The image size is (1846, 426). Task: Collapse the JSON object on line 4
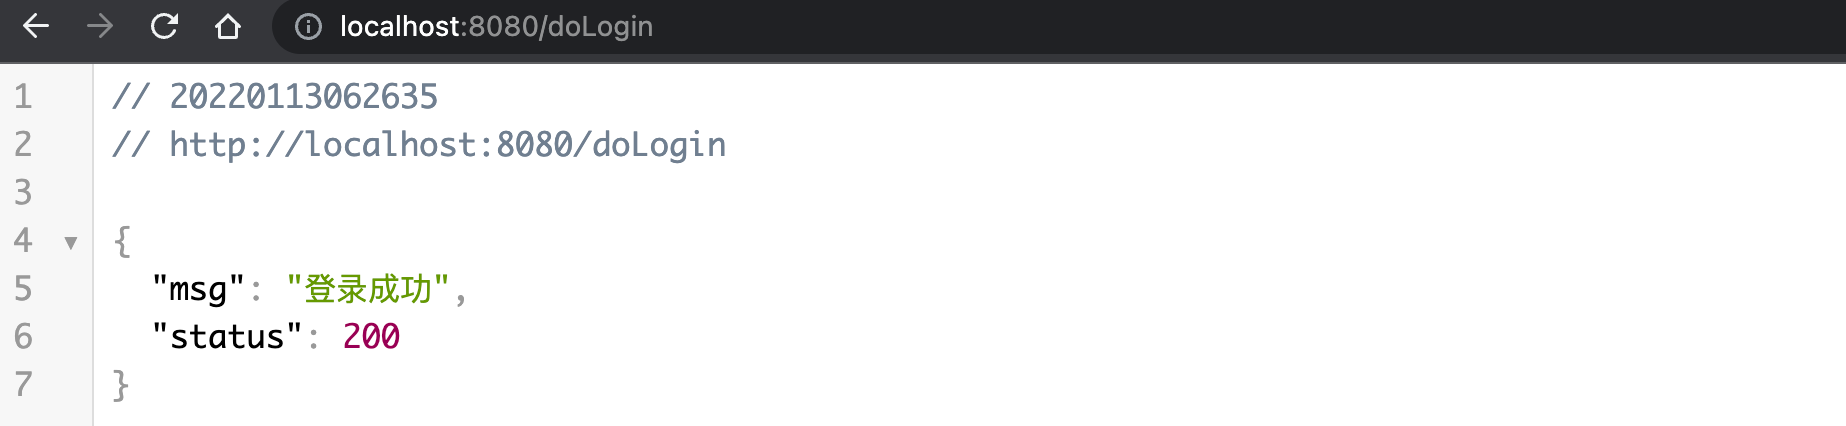coord(71,242)
